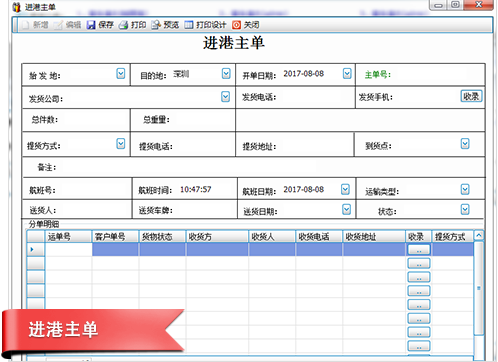Expand the 运输类型 transport type dropdown

tap(465, 189)
